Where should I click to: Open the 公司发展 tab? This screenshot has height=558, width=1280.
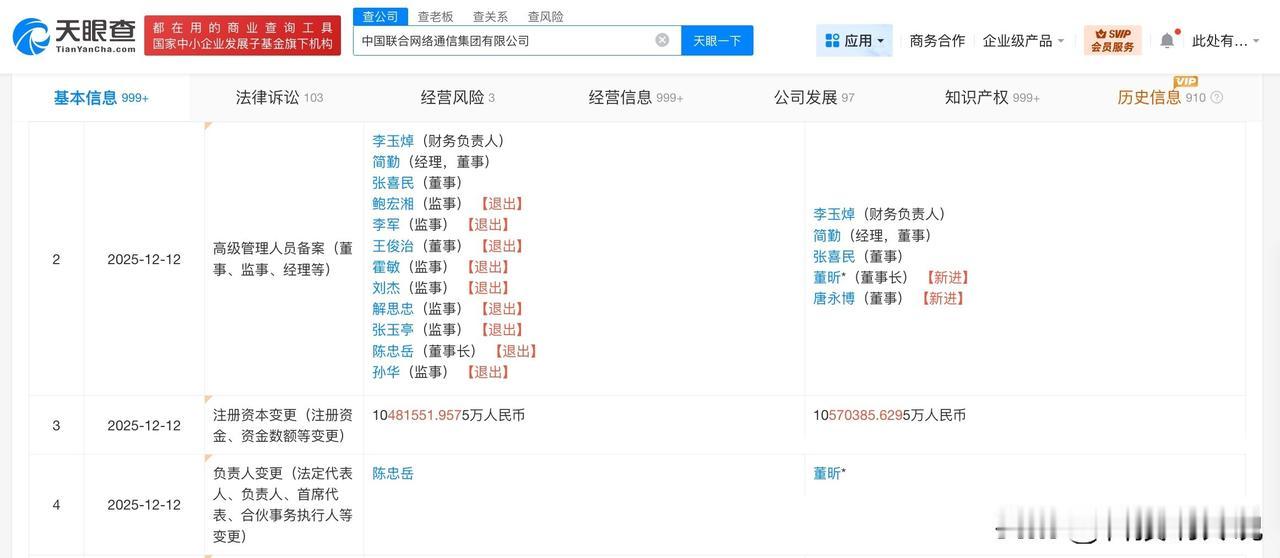(814, 97)
